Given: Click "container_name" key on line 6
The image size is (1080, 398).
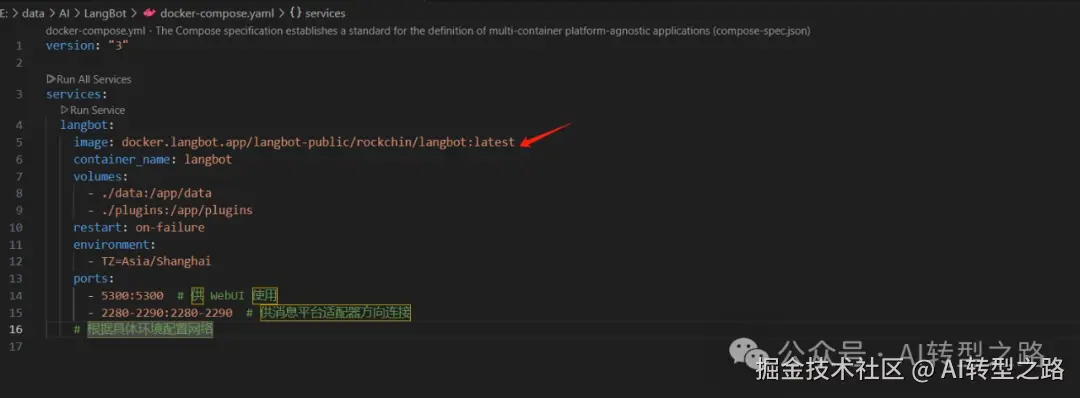Looking at the screenshot, I should tap(122, 159).
